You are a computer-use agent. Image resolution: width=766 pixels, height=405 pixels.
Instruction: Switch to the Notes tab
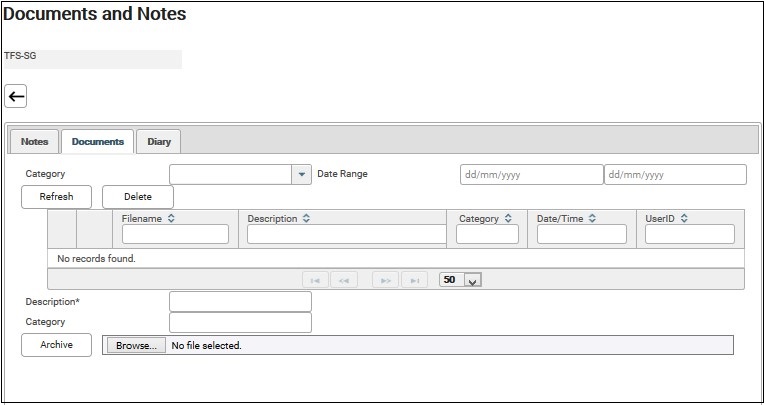(x=35, y=142)
